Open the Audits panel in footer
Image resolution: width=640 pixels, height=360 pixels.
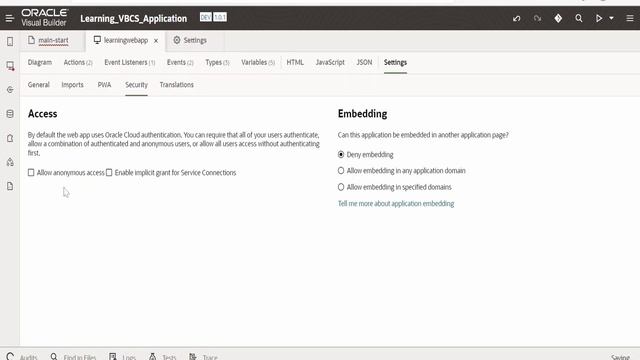(x=22, y=357)
